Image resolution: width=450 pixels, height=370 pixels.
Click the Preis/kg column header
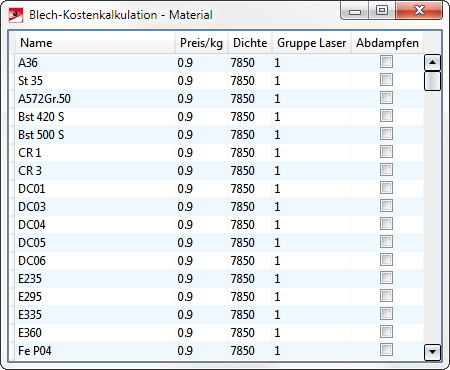[201, 43]
